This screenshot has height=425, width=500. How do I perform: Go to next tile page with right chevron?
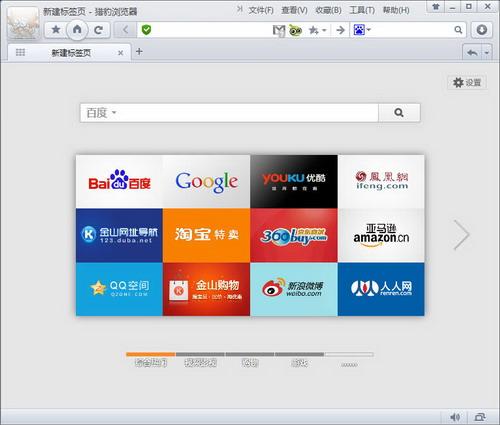[x=462, y=235]
